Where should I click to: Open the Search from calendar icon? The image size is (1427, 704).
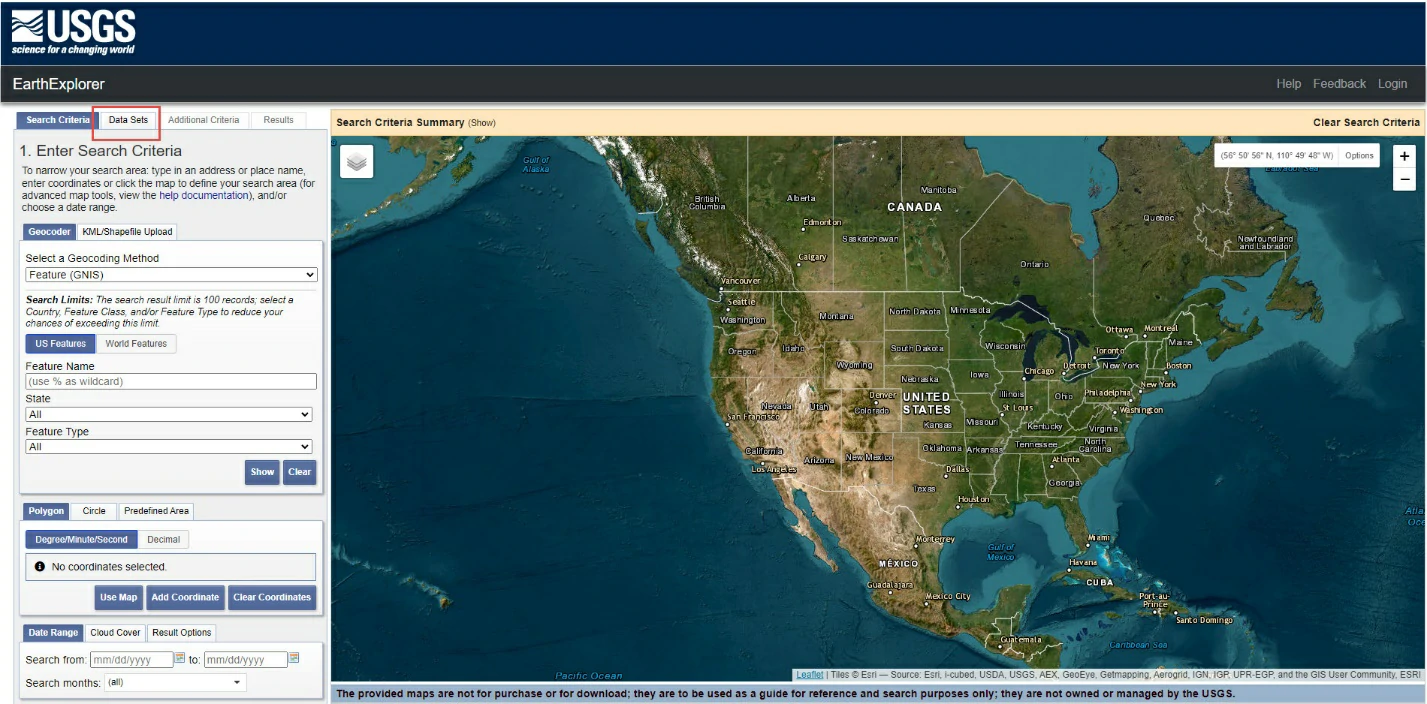pos(180,658)
